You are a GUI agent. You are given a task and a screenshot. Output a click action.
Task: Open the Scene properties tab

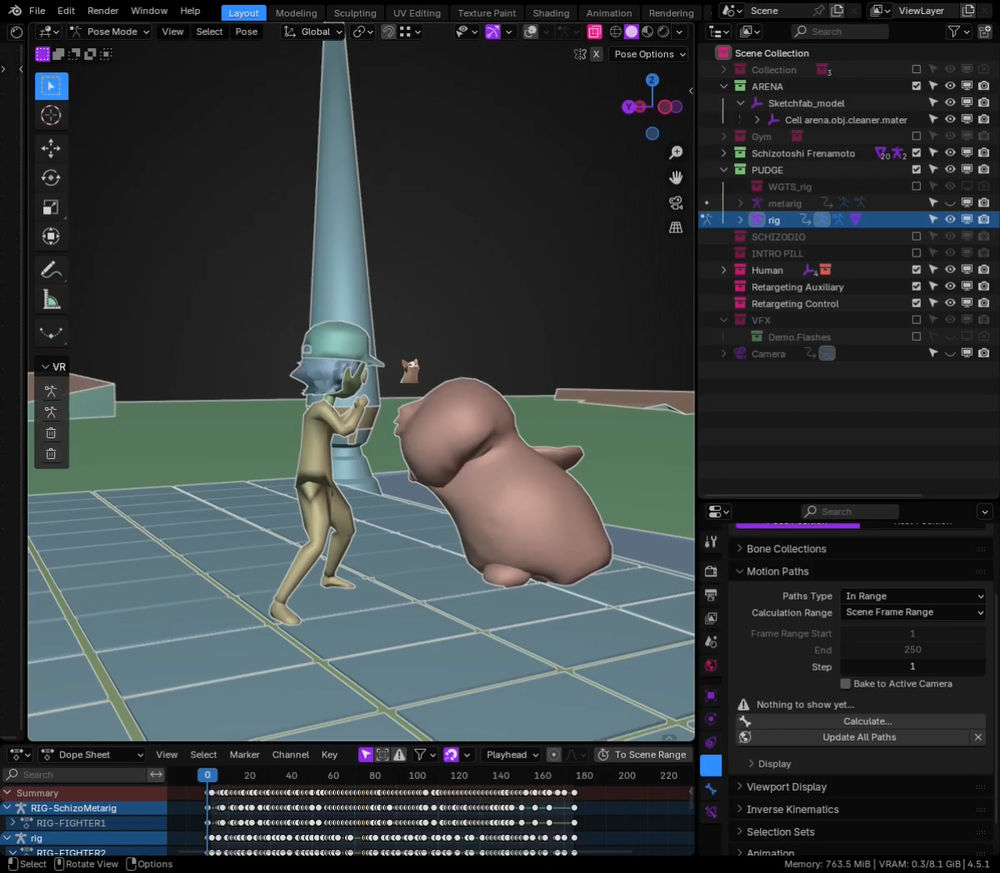711,642
